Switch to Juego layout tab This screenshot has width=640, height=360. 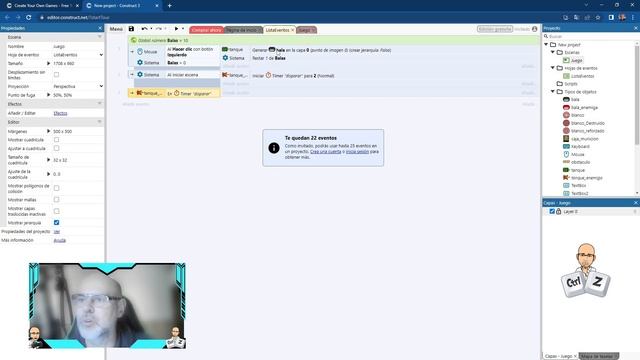(x=306, y=30)
